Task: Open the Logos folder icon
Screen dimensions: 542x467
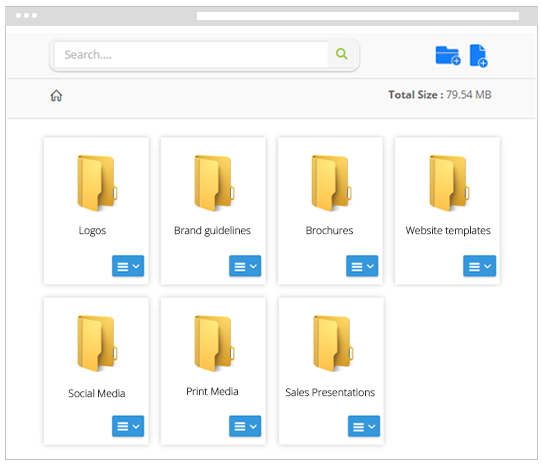Action: pos(97,183)
